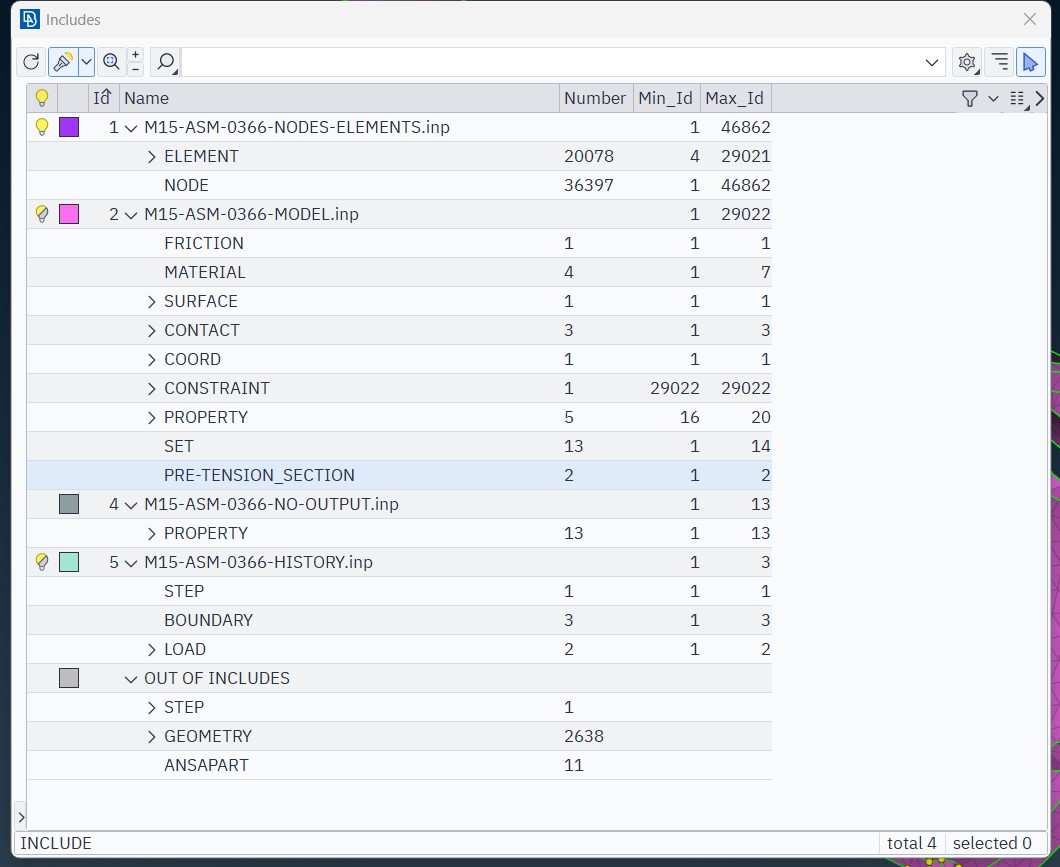This screenshot has height=867, width=1060.
Task: Expand the GEOMETRY node under OUT OF INCLUDES
Action: [x=152, y=736]
